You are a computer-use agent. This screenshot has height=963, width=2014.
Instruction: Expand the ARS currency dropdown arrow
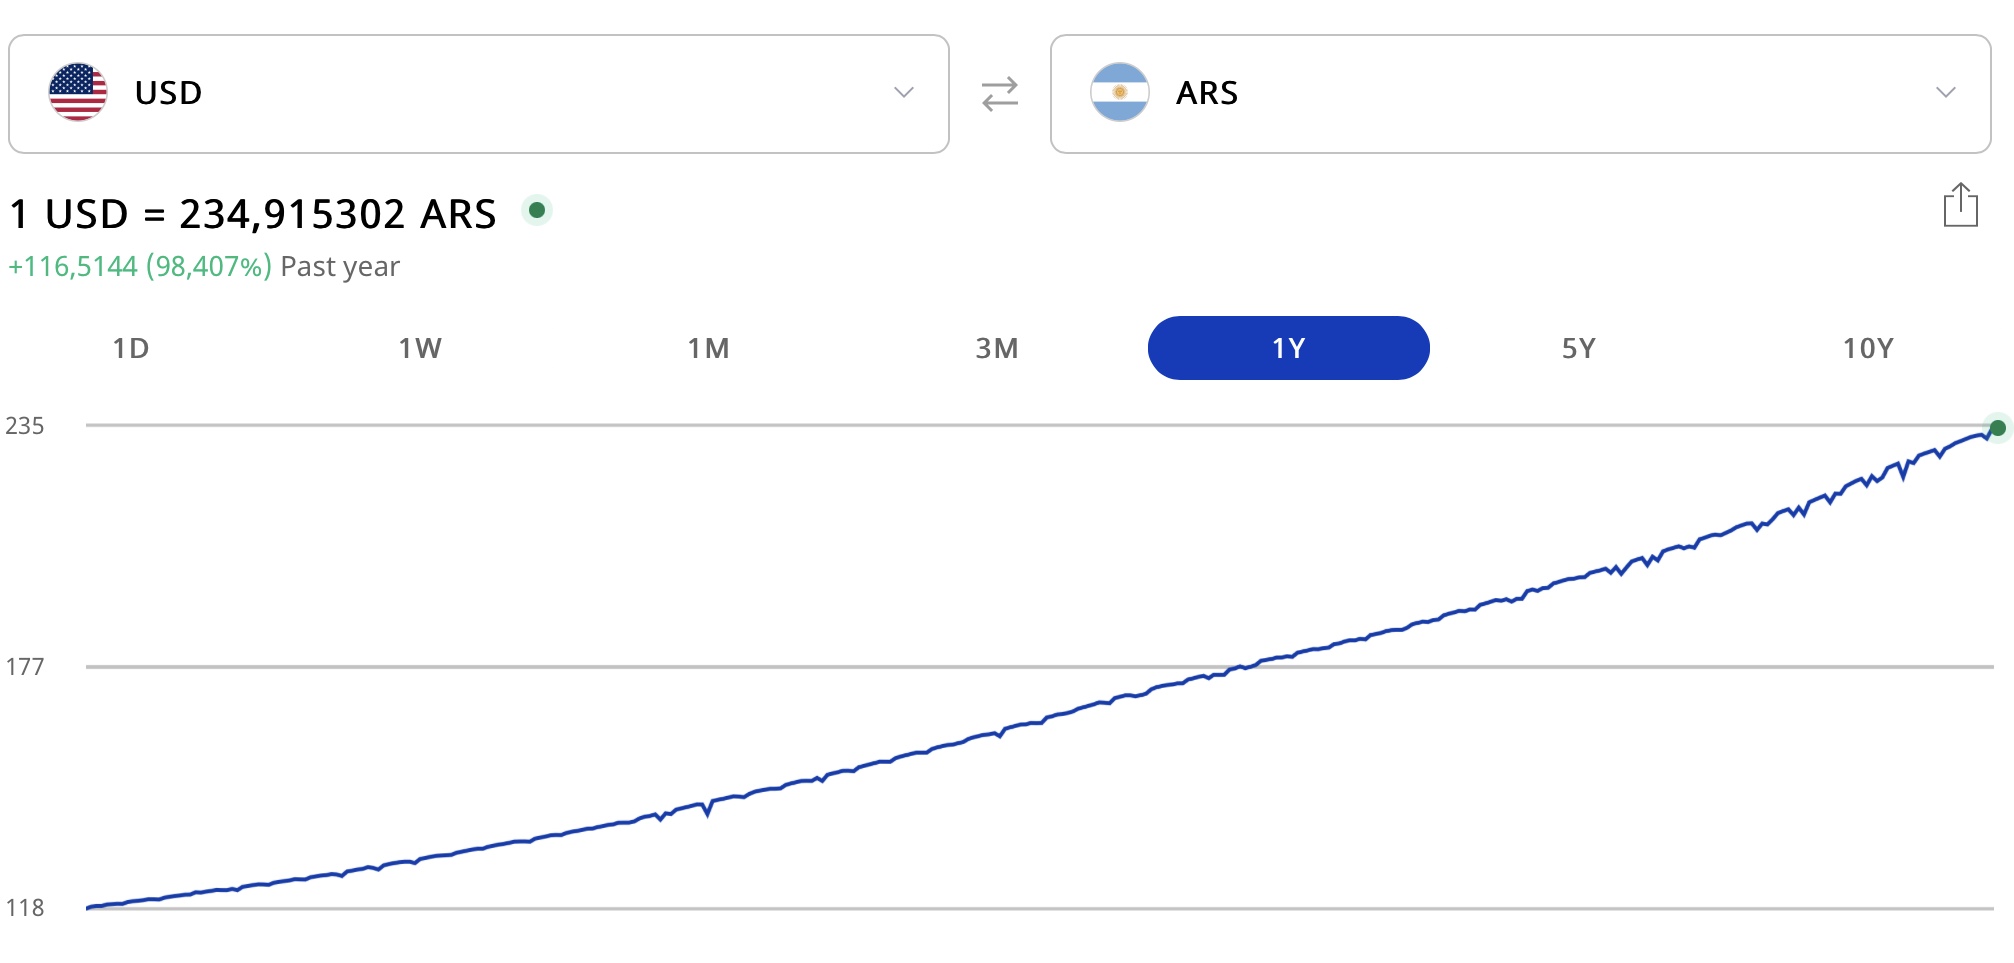tap(1945, 92)
